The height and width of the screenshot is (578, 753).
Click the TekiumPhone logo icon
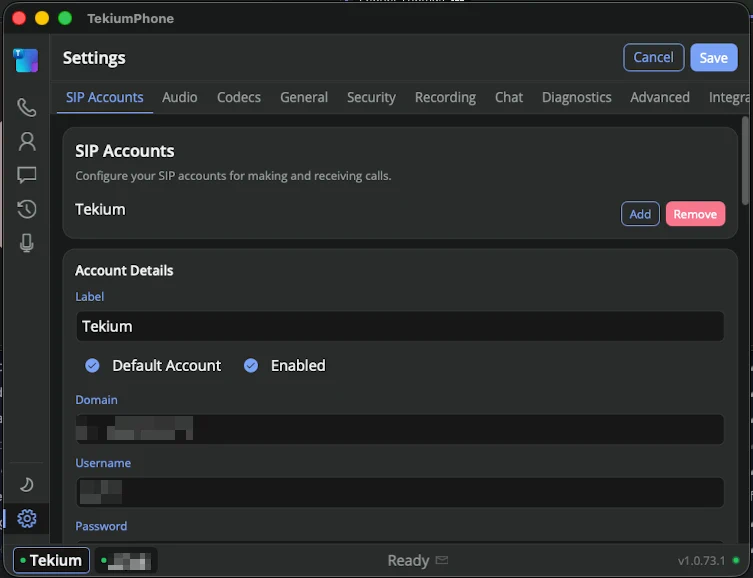pos(26,60)
